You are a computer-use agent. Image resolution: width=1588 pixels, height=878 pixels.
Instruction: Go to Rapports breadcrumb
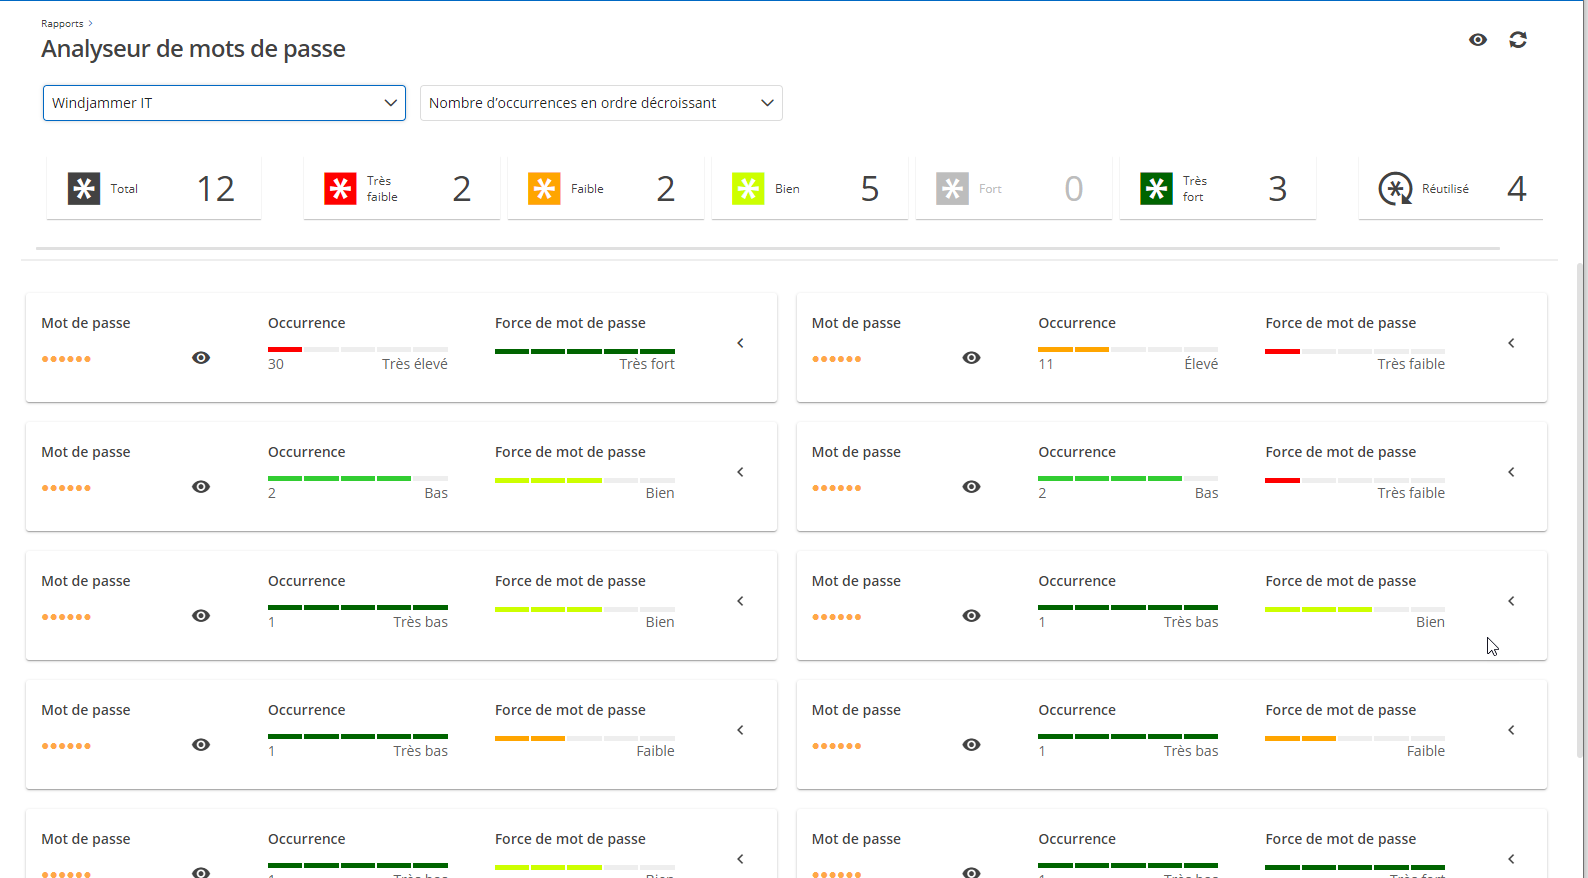coord(62,23)
